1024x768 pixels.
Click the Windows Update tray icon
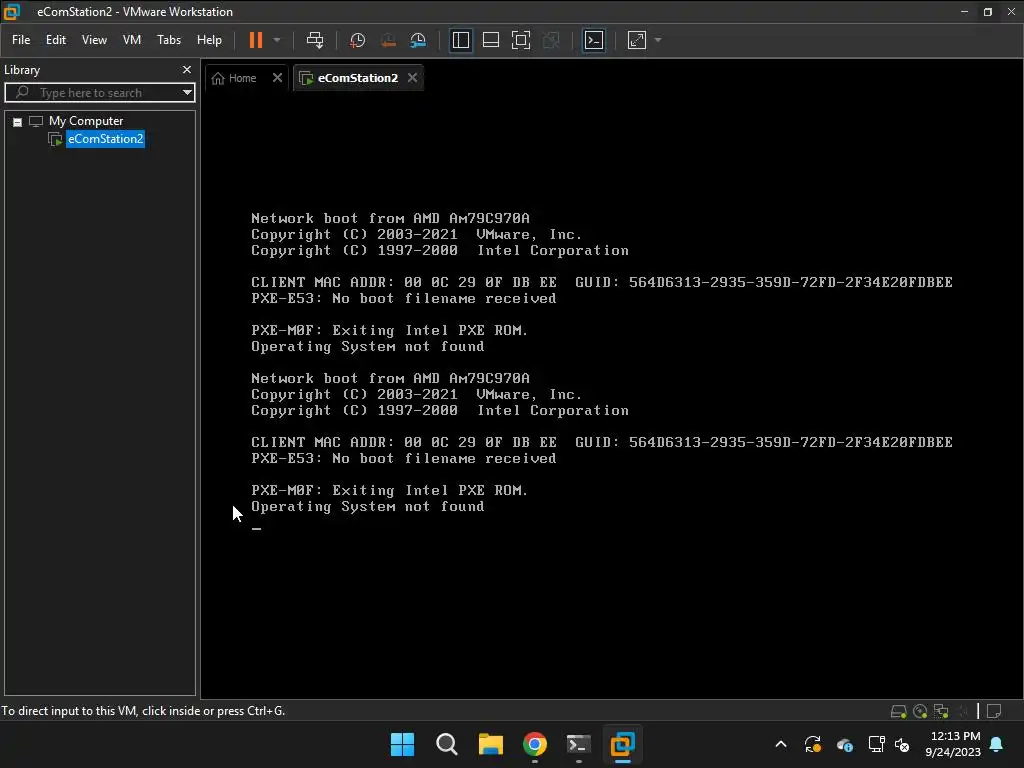(812, 744)
